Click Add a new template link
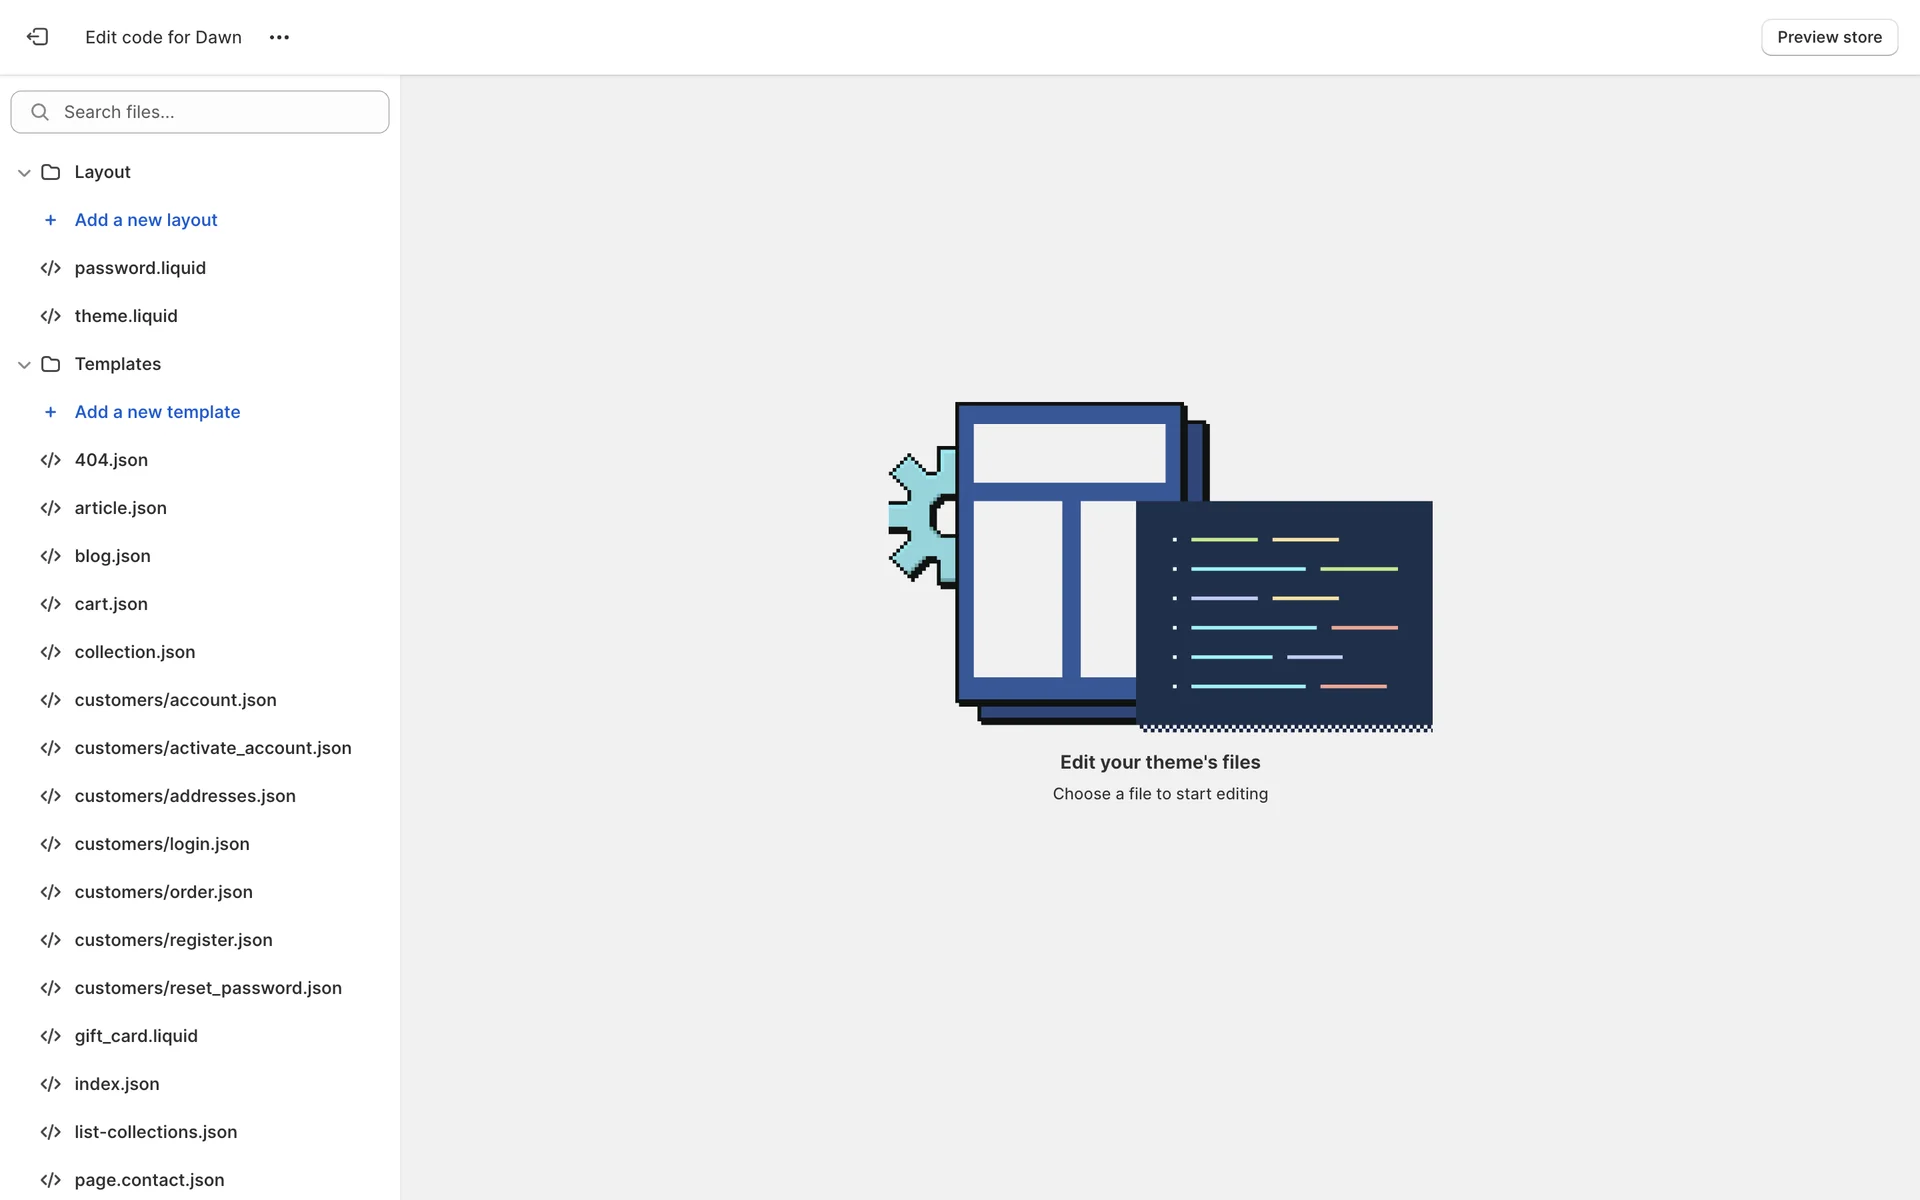Screen dimensions: 1920x1200 157,412
